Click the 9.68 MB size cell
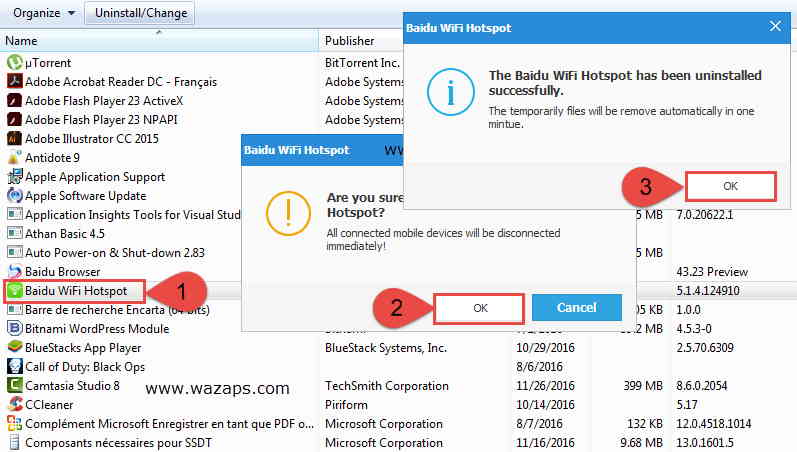This screenshot has height=452, width=797. point(641,443)
